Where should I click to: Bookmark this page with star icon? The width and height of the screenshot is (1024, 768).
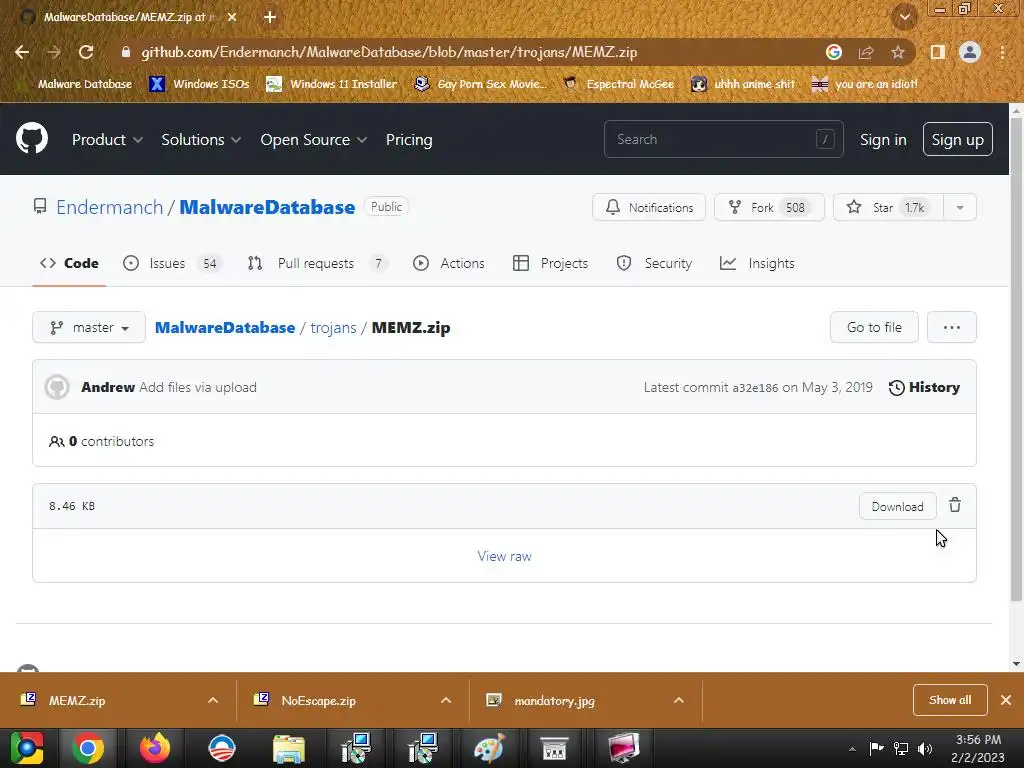pos(898,52)
